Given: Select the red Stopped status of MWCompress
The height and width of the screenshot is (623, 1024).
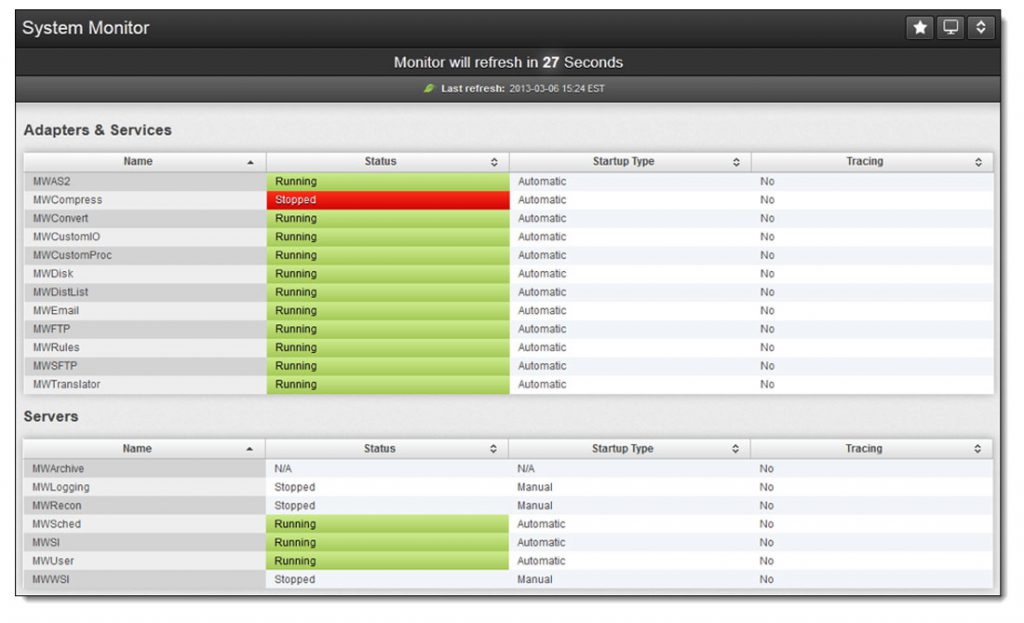Looking at the screenshot, I should point(387,200).
